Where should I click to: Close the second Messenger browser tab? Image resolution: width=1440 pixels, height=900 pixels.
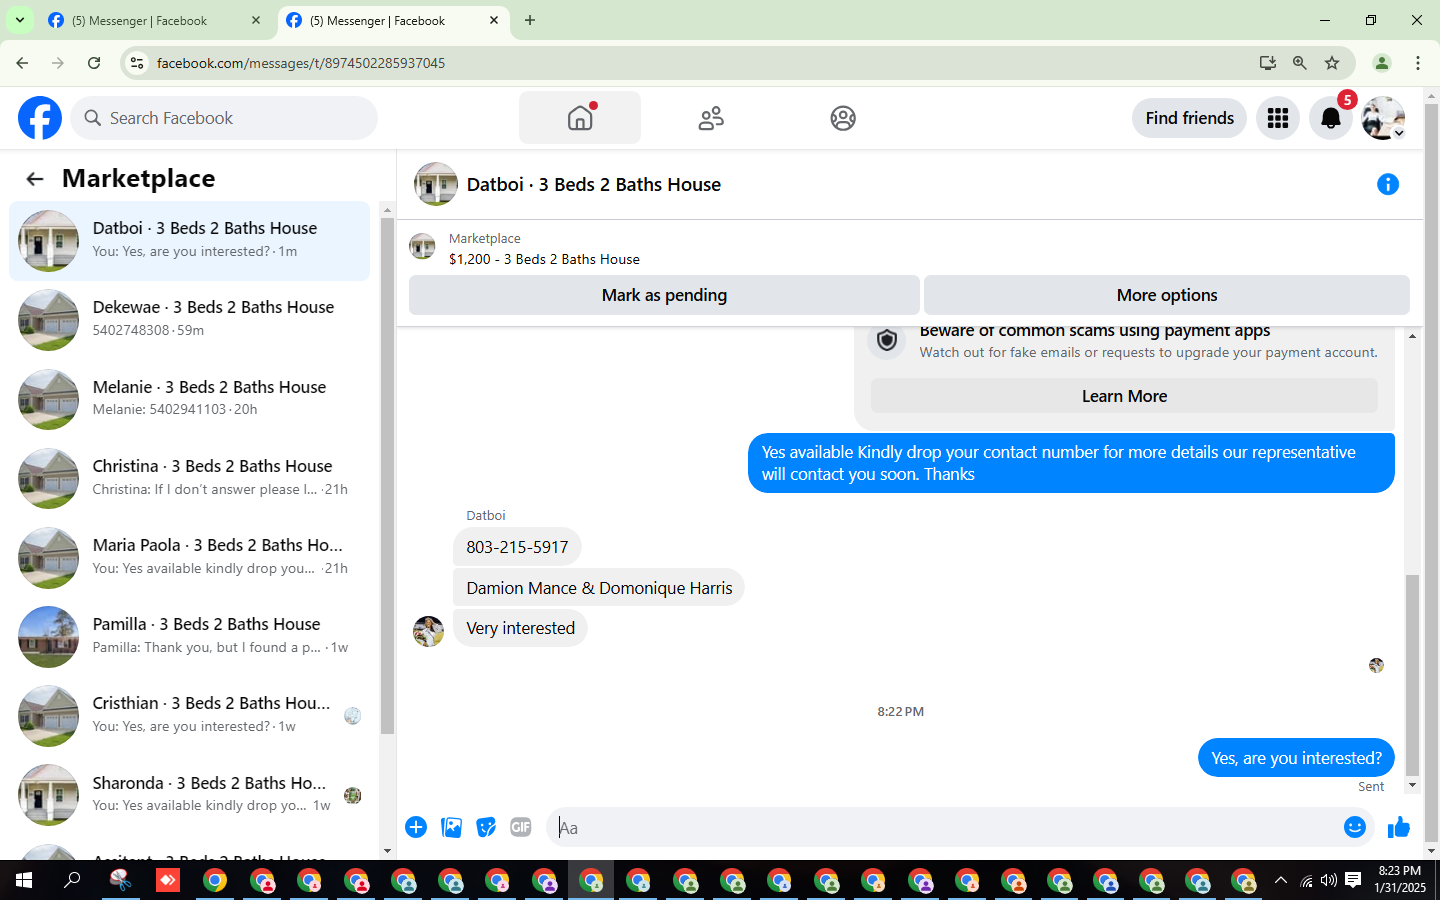pyautogui.click(x=494, y=20)
